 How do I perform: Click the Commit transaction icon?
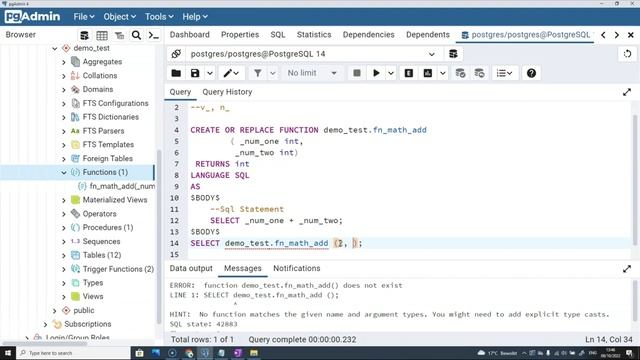coord(460,73)
